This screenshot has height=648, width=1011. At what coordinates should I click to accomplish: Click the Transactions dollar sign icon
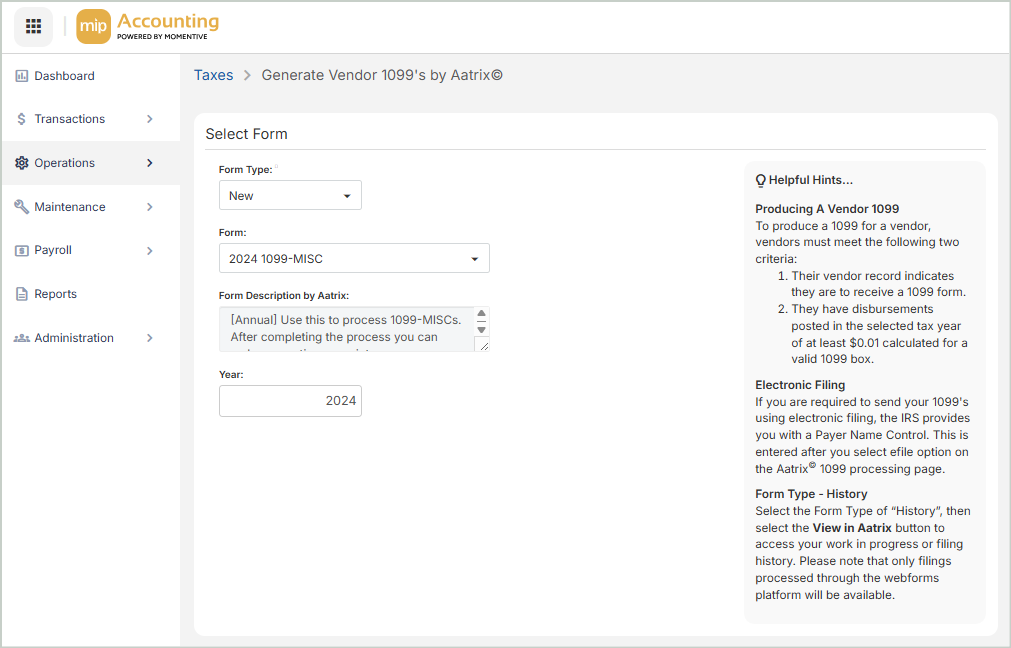click(x=22, y=119)
